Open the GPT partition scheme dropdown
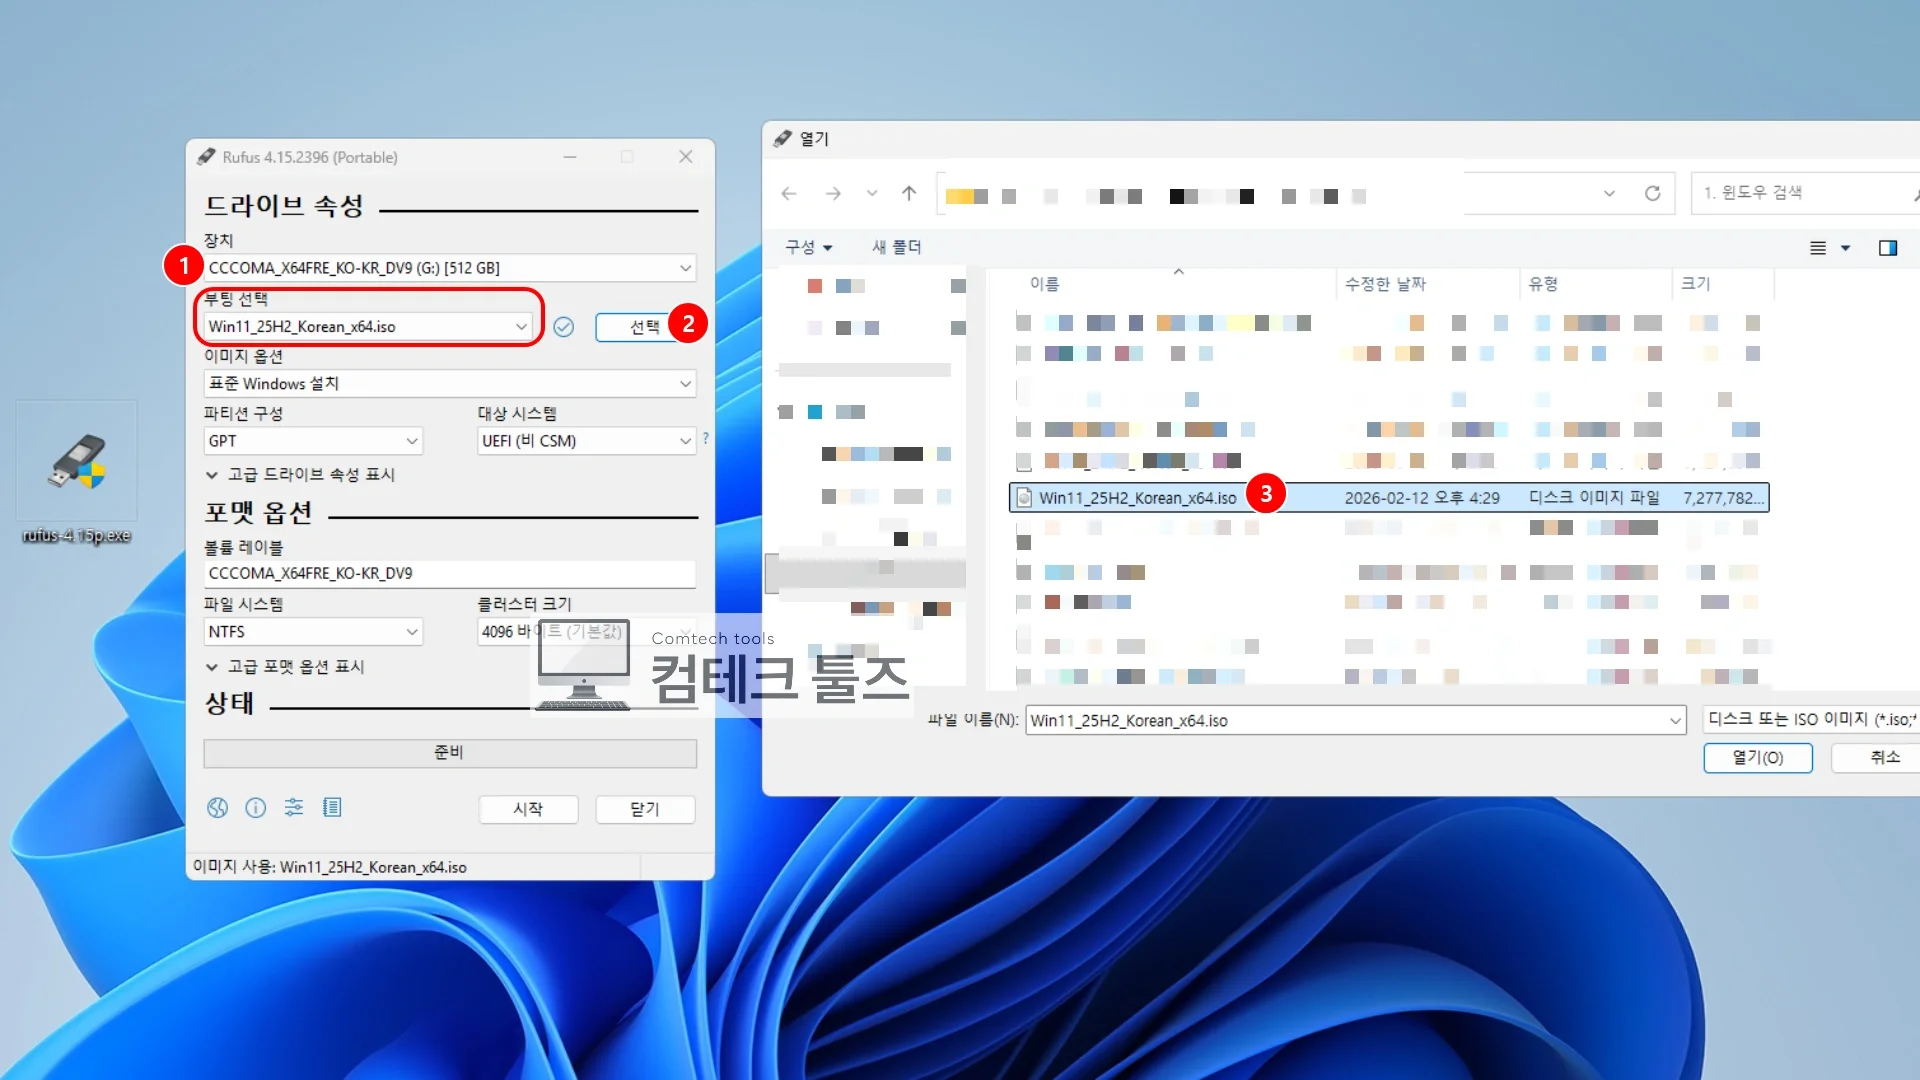 [313, 441]
